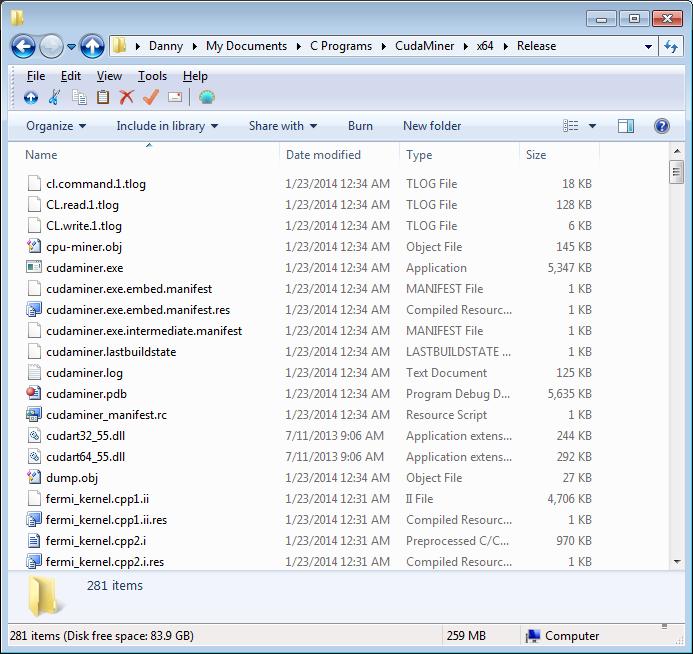Click C Programs breadcrumb
This screenshot has height=654, width=693.
pos(341,46)
